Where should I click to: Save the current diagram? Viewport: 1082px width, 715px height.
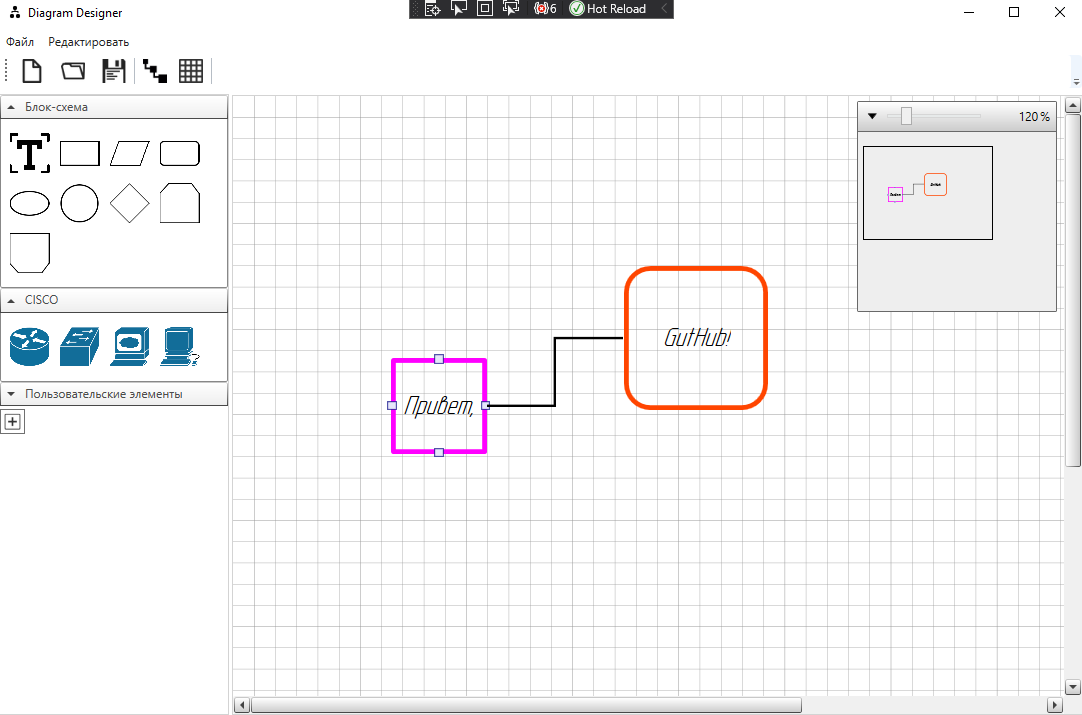point(112,70)
